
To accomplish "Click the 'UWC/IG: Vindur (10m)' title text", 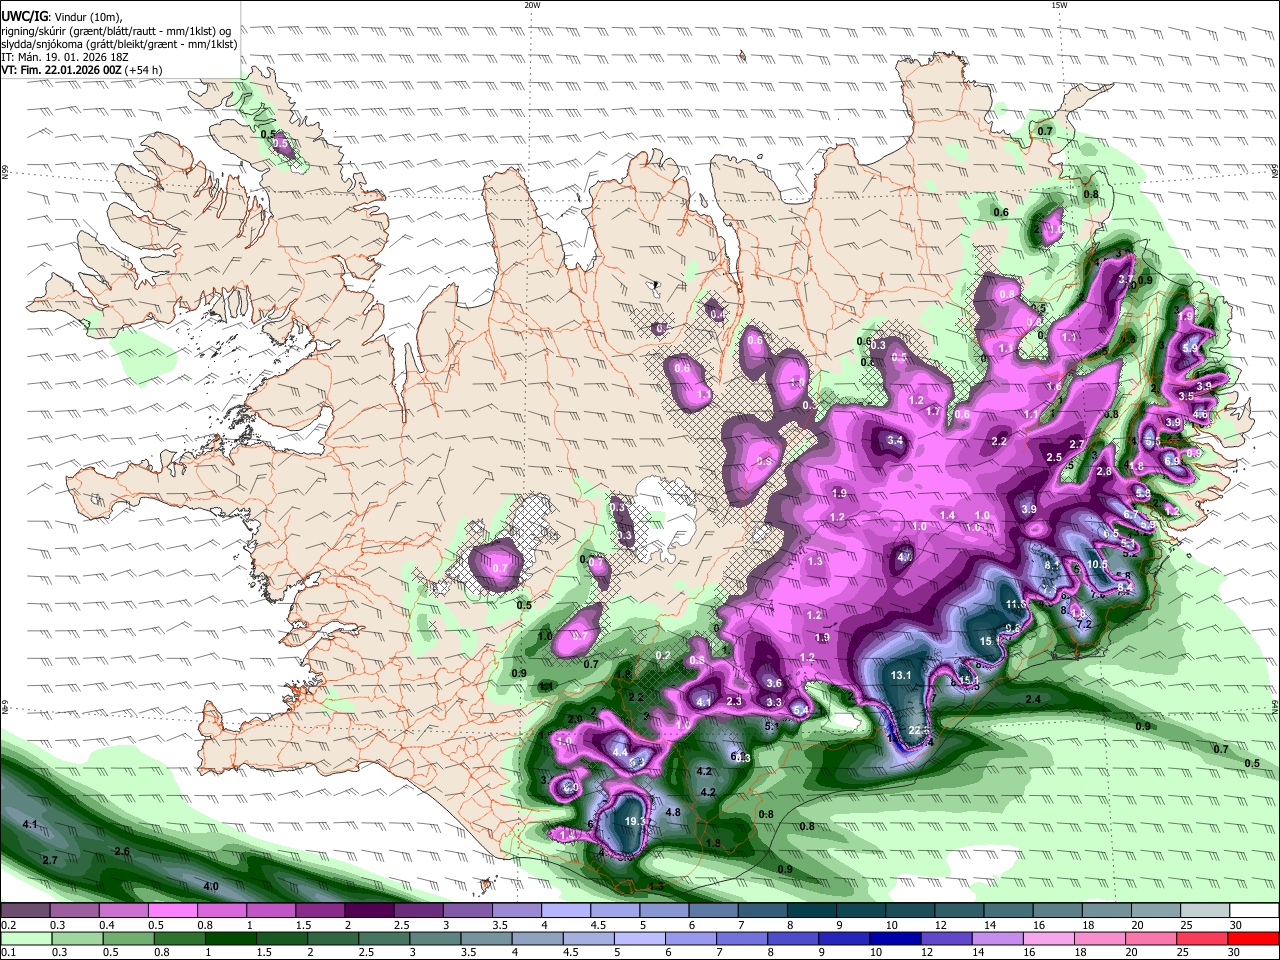I will tap(60, 17).
